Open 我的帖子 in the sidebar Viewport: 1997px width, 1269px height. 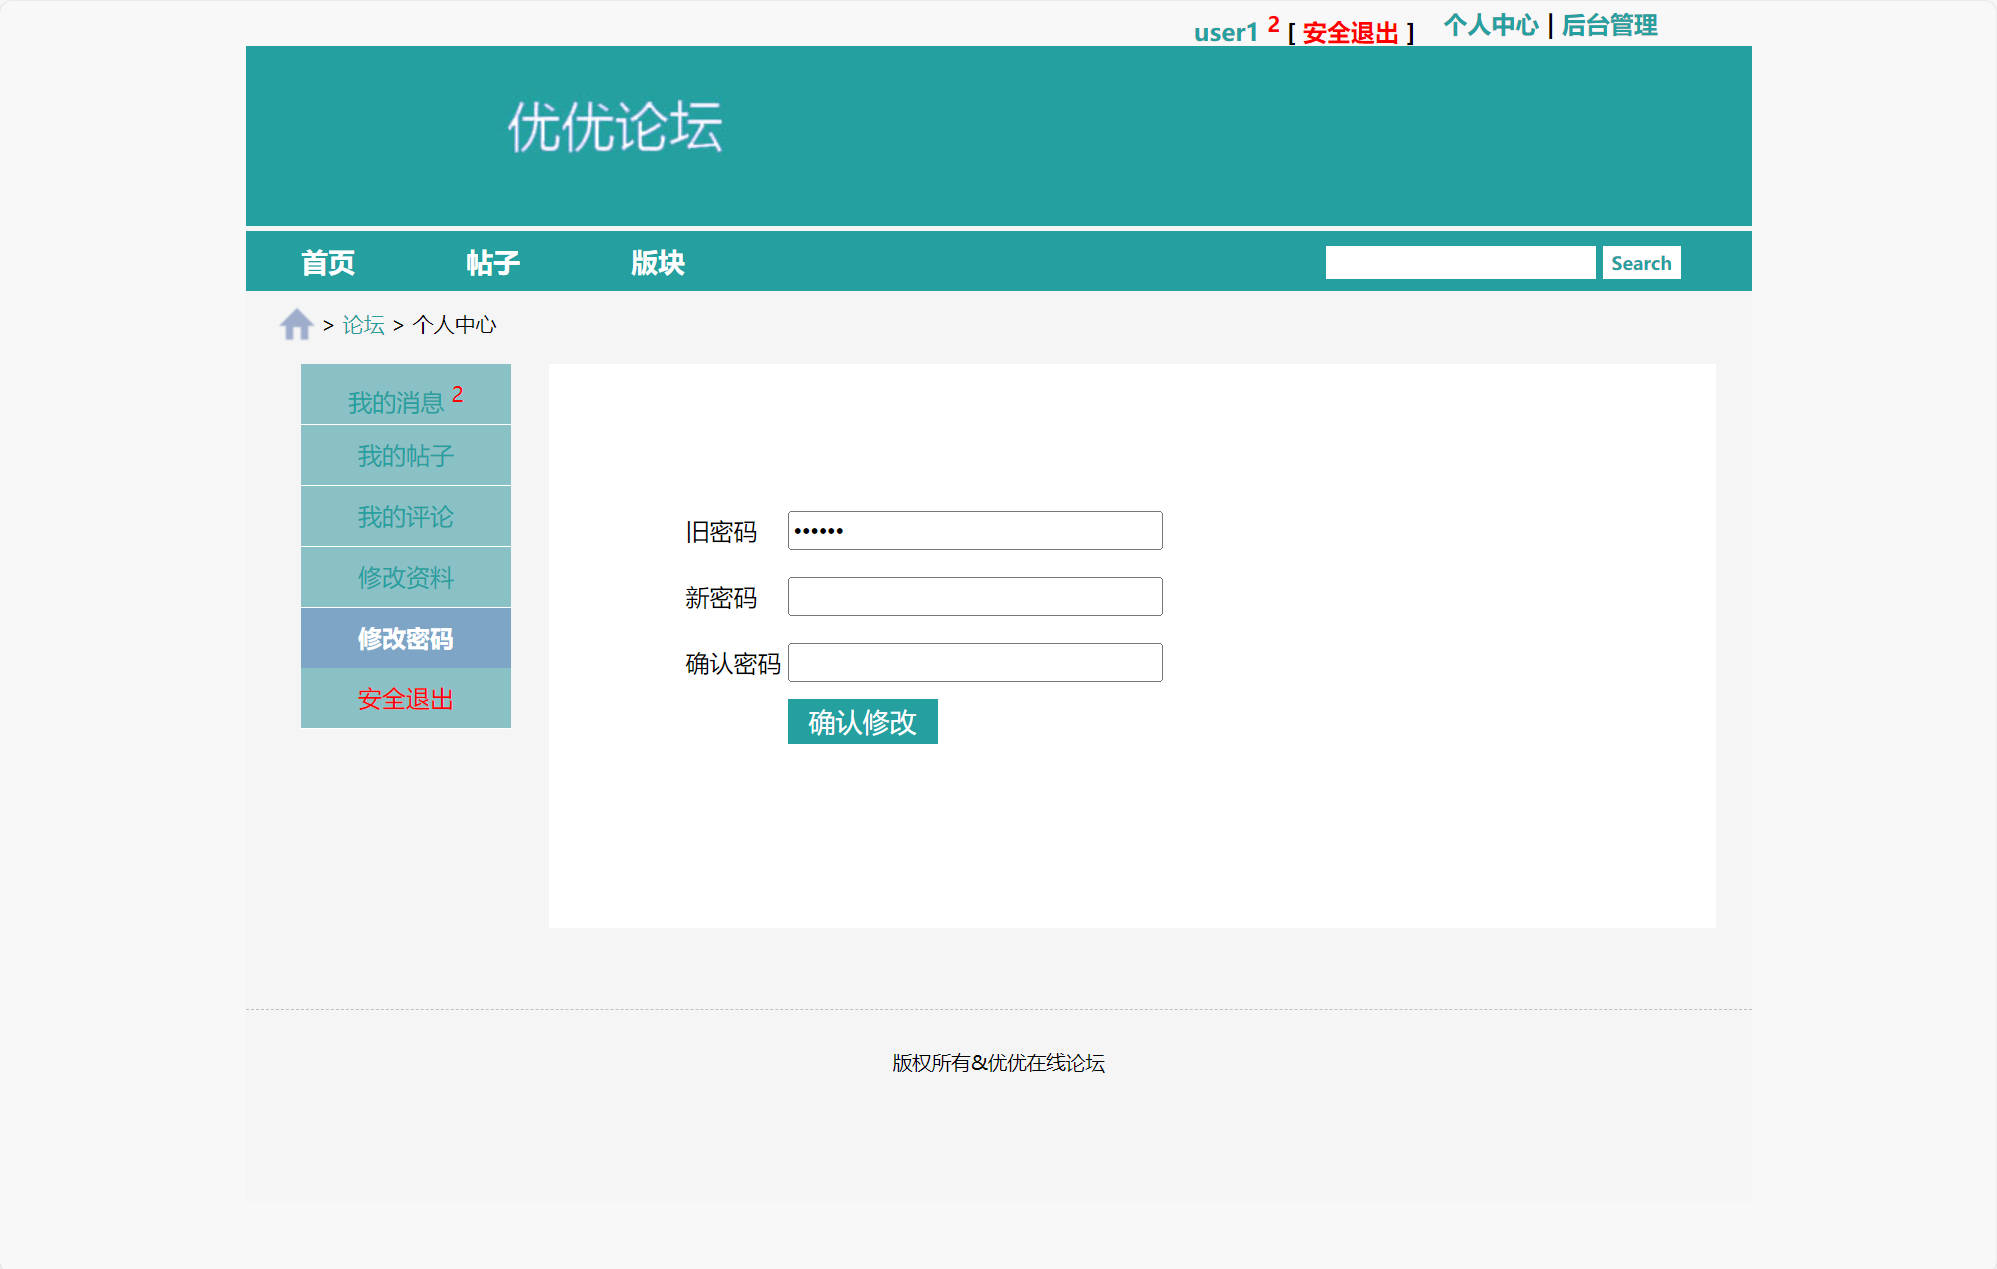click(405, 455)
